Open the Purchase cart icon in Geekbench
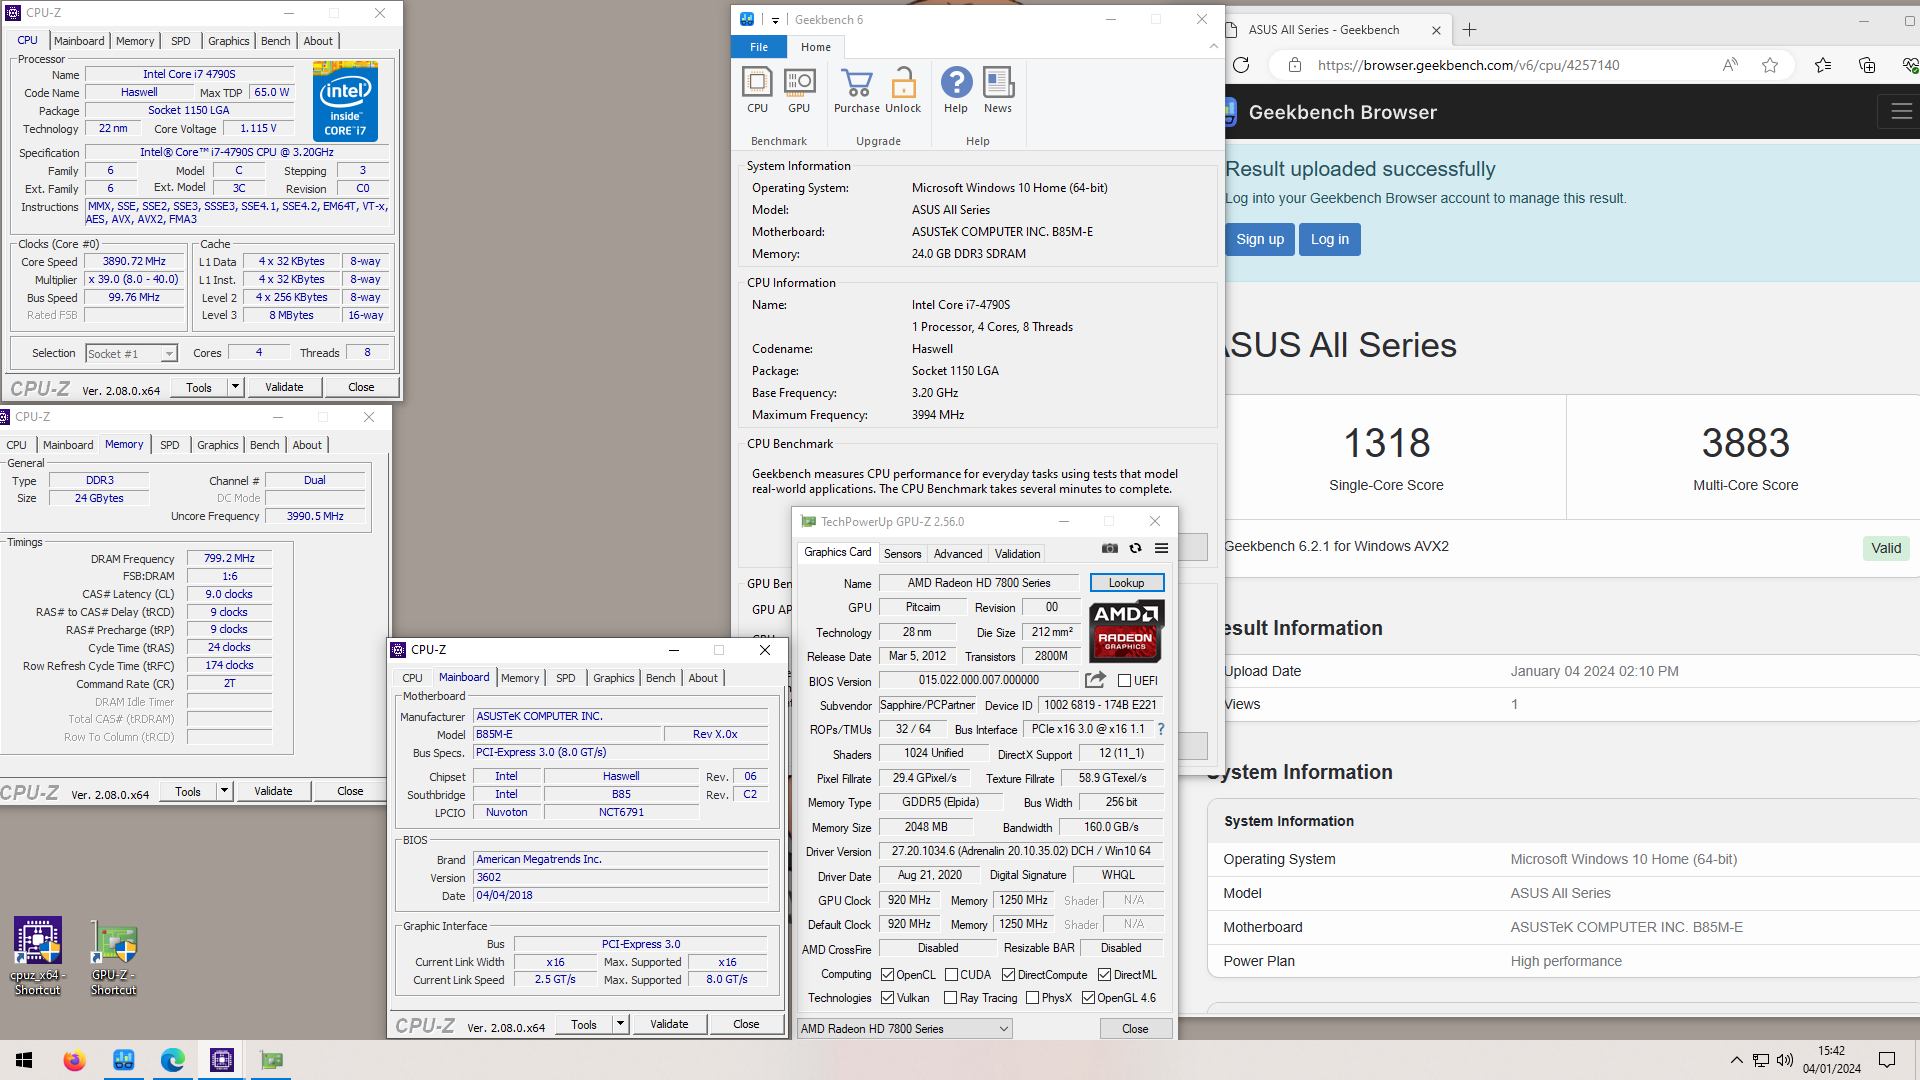Image resolution: width=1920 pixels, height=1080 pixels. (857, 89)
